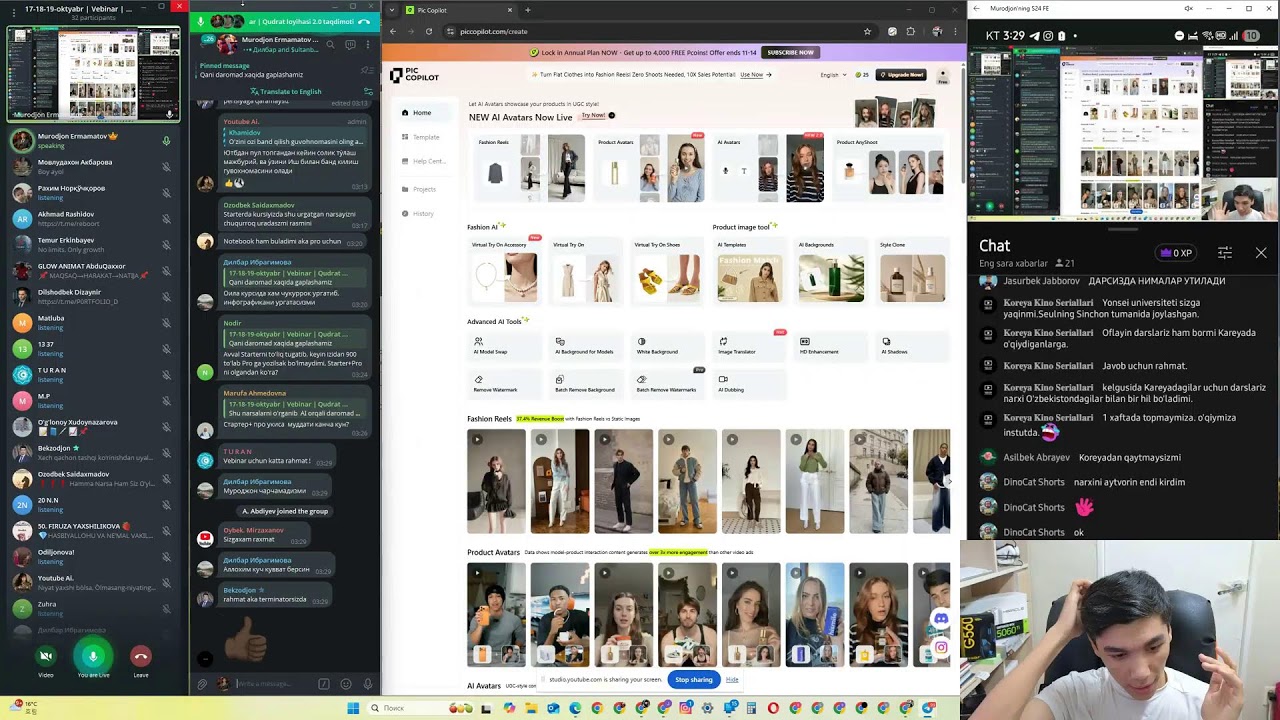Image resolution: width=1280 pixels, height=720 pixels.
Task: Click the SUBSCRIBE NOW banner button
Action: point(790,52)
